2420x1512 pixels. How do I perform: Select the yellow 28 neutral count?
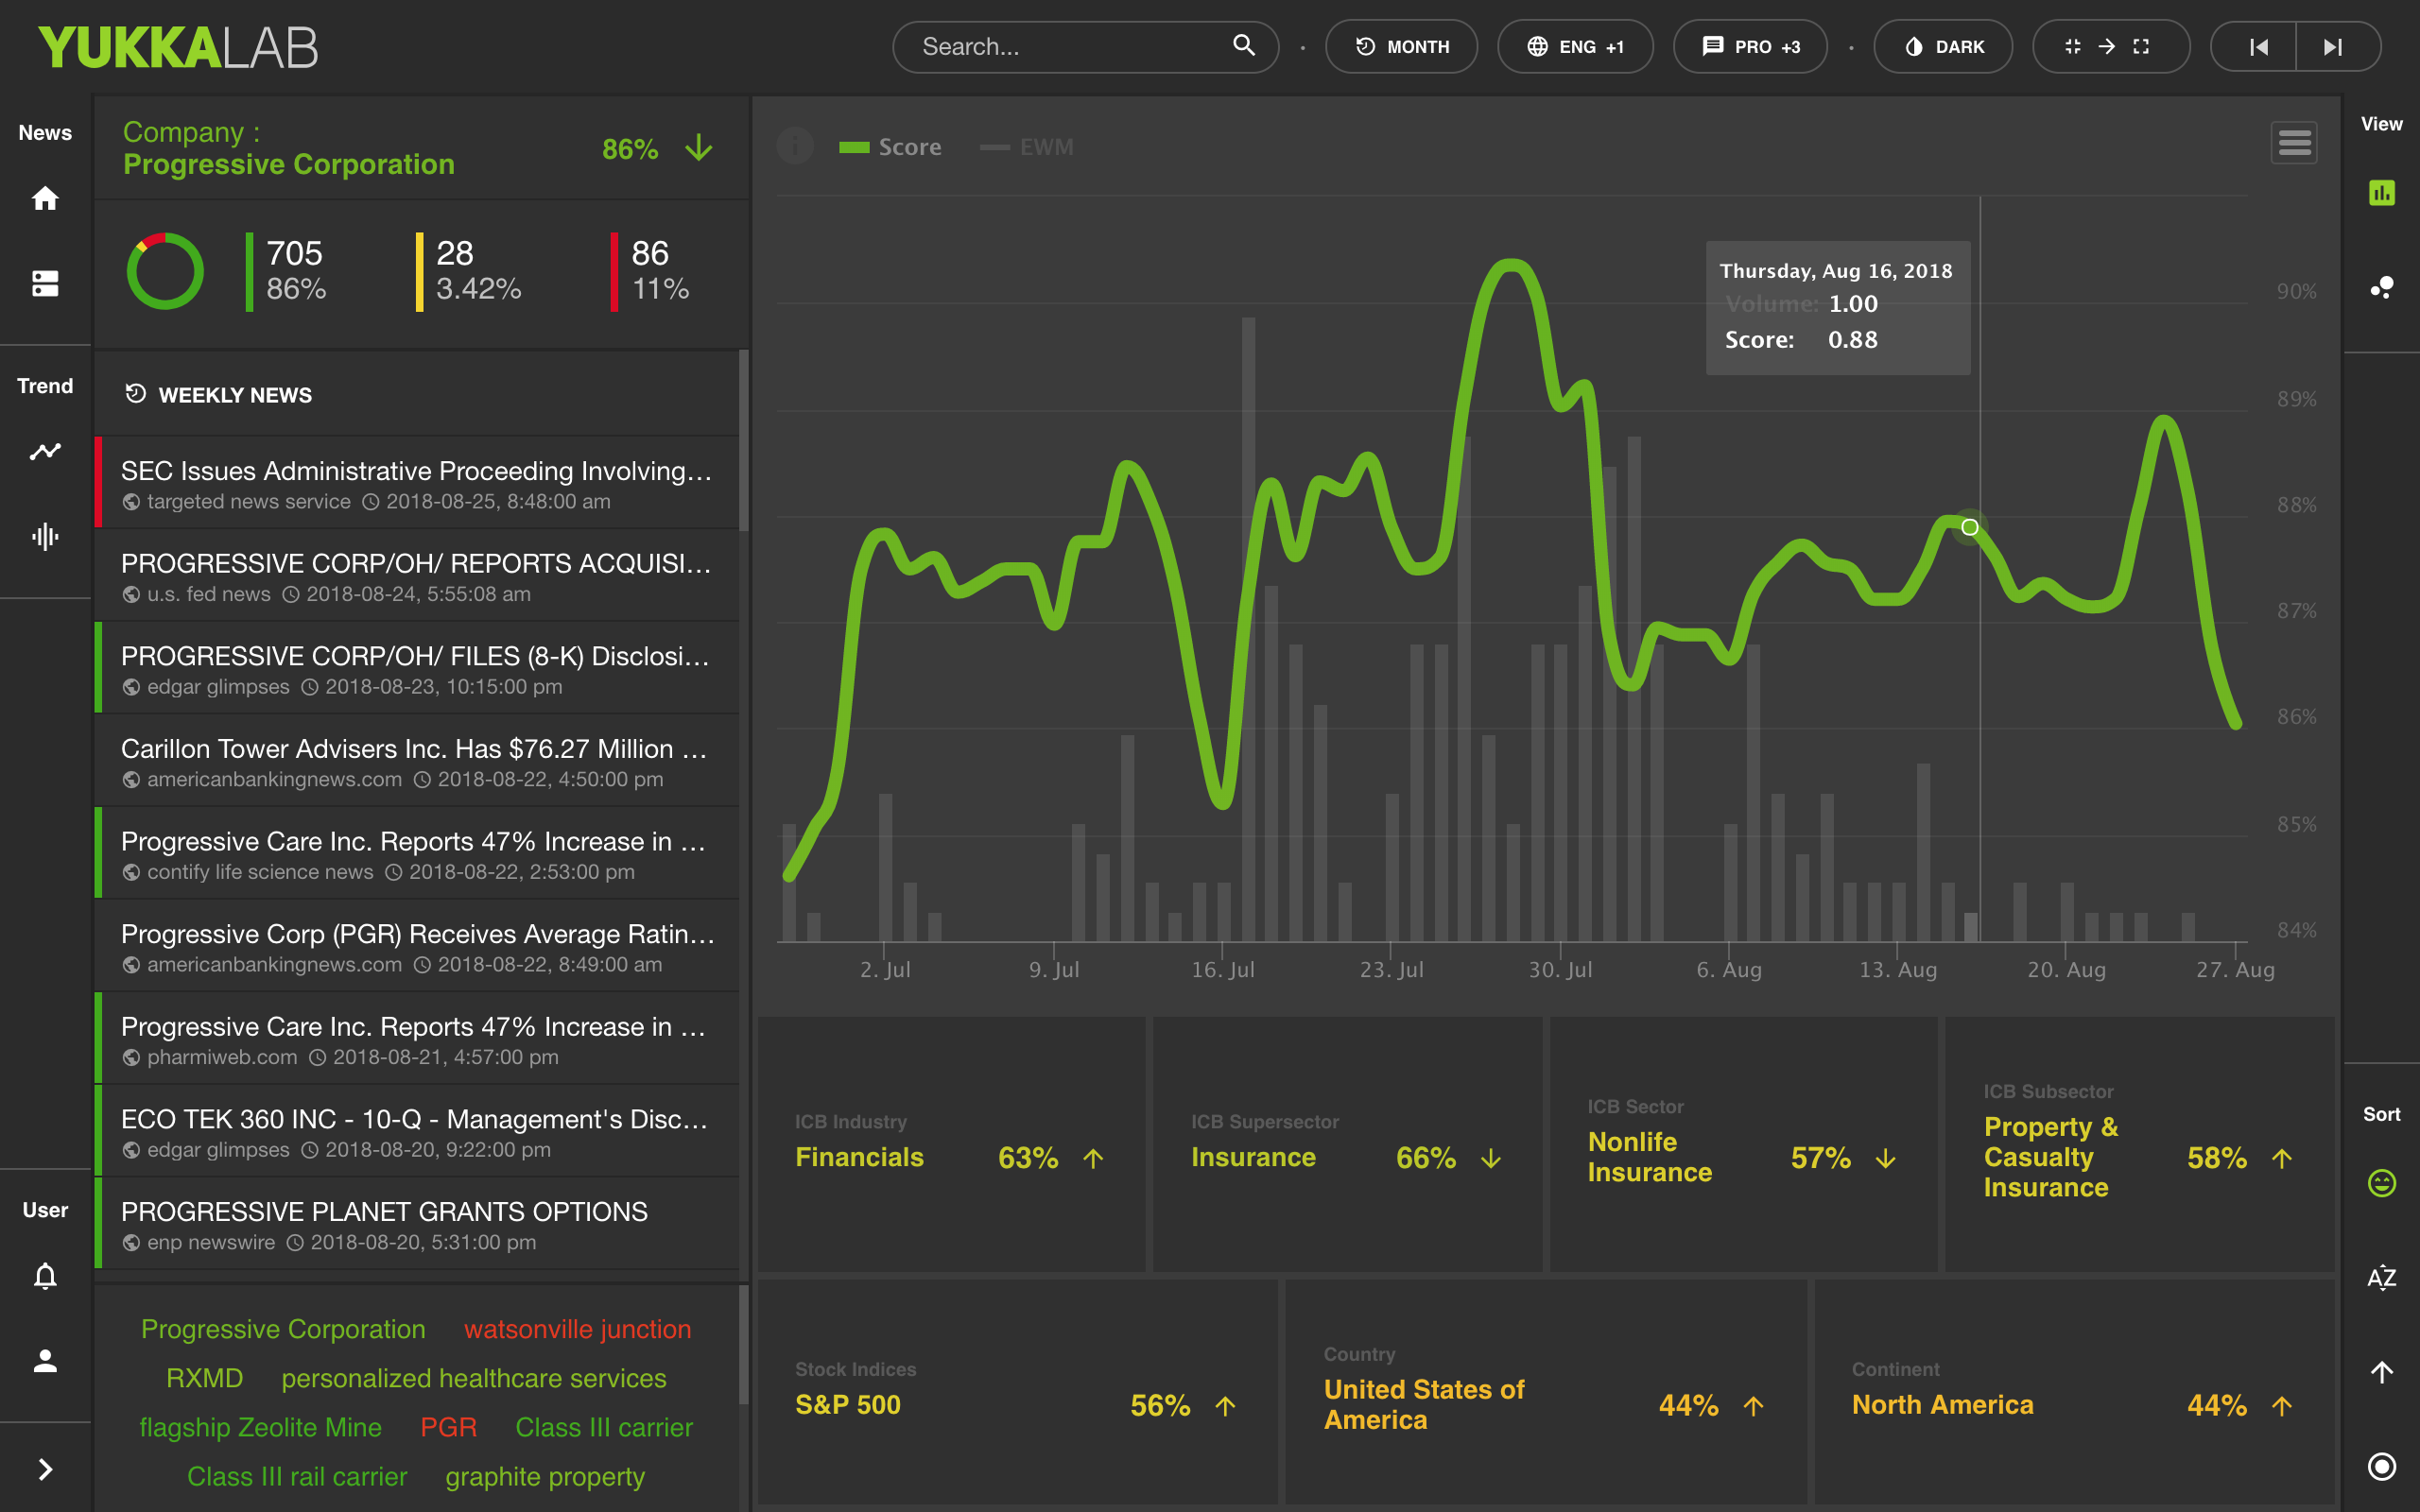[x=470, y=271]
